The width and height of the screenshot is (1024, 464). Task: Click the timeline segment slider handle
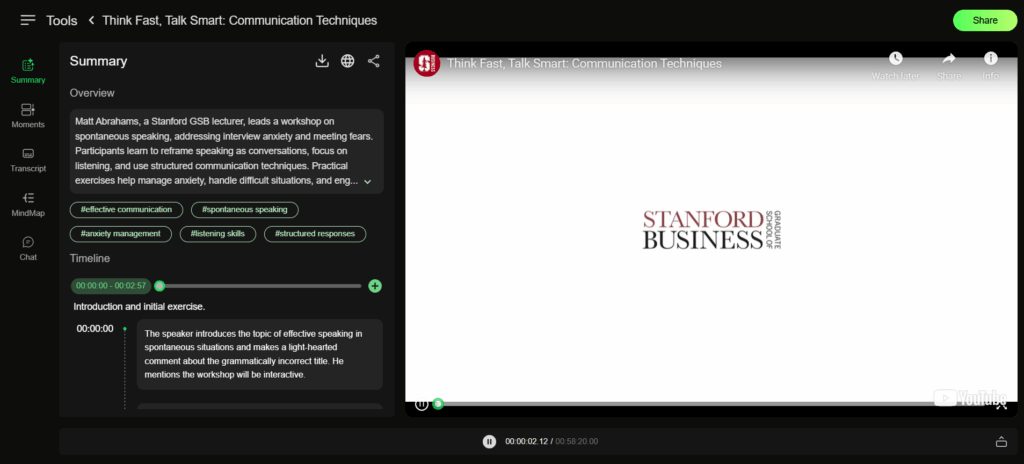159,286
